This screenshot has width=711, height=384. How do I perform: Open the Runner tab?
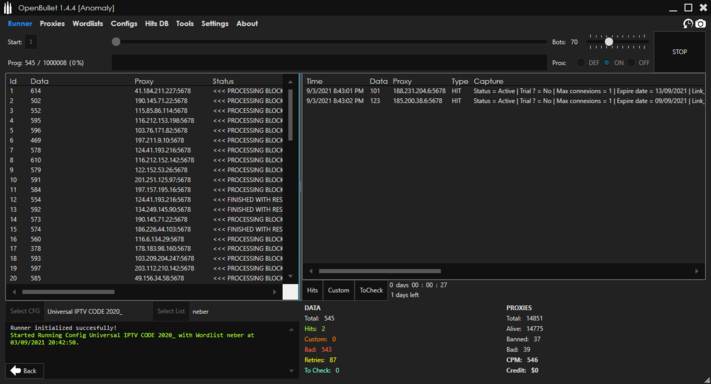tap(20, 24)
